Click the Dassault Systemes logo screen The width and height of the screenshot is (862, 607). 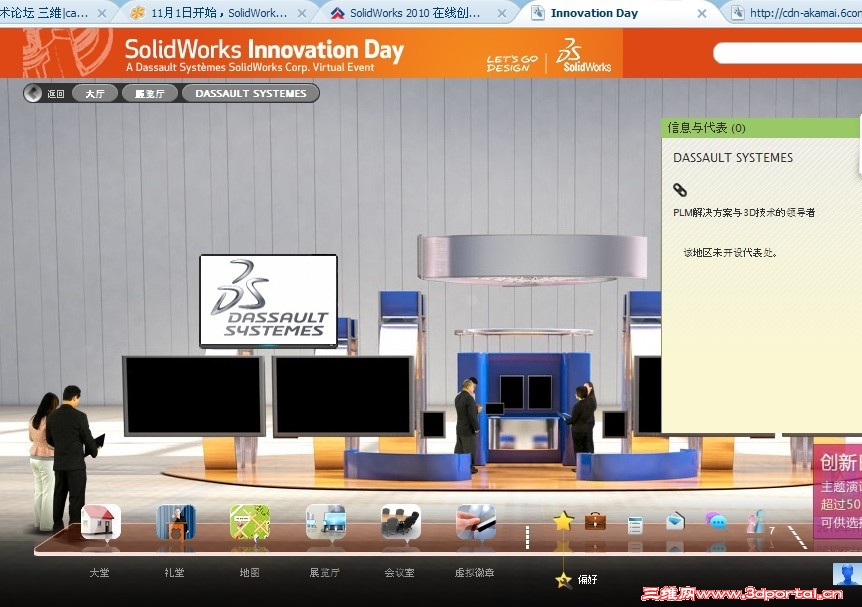click(x=268, y=301)
